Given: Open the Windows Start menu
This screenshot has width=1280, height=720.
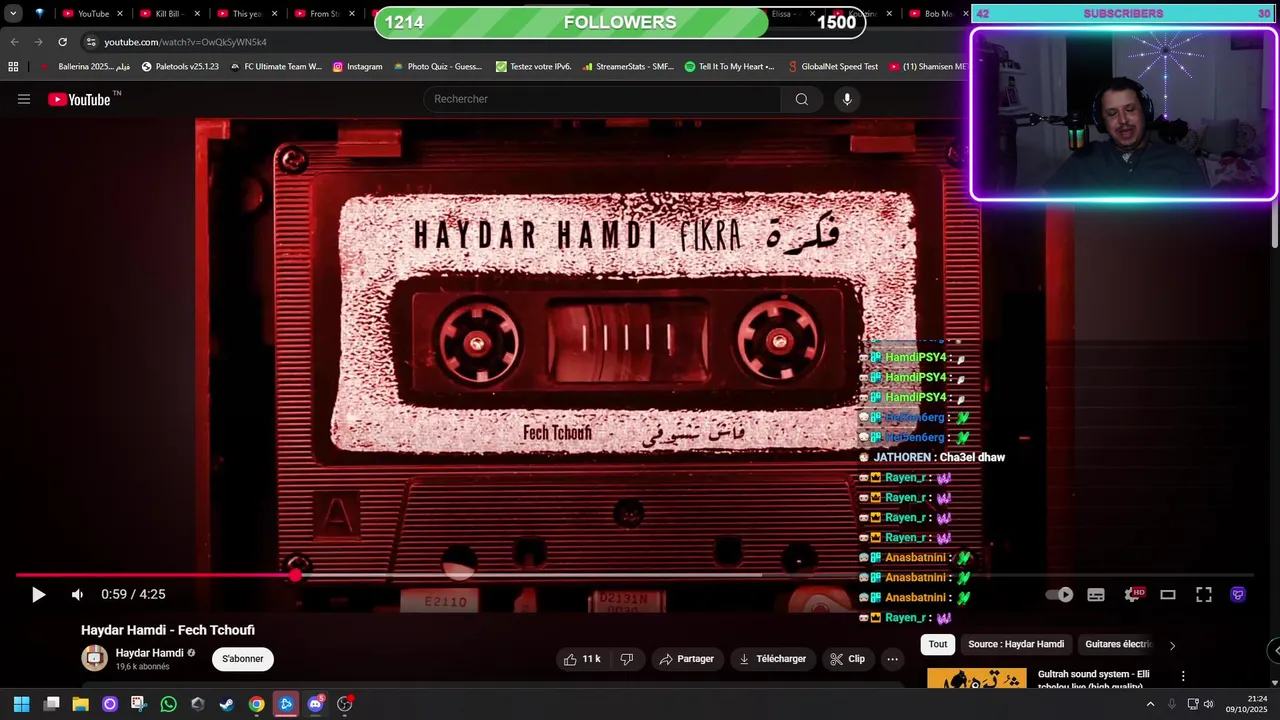Looking at the screenshot, I should click(x=21, y=704).
